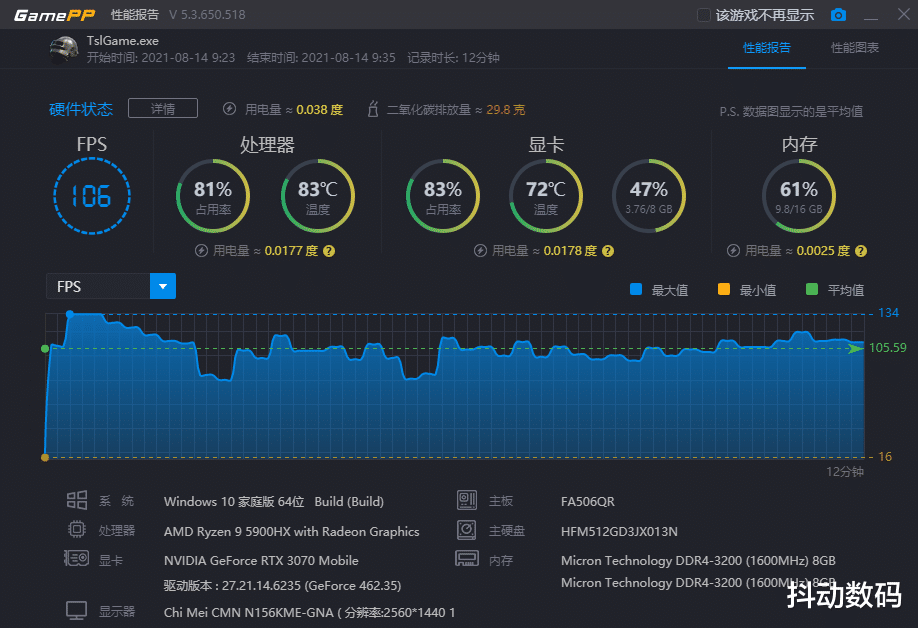Click the TslGame.exe title text
The image size is (918, 628).
pos(122,41)
